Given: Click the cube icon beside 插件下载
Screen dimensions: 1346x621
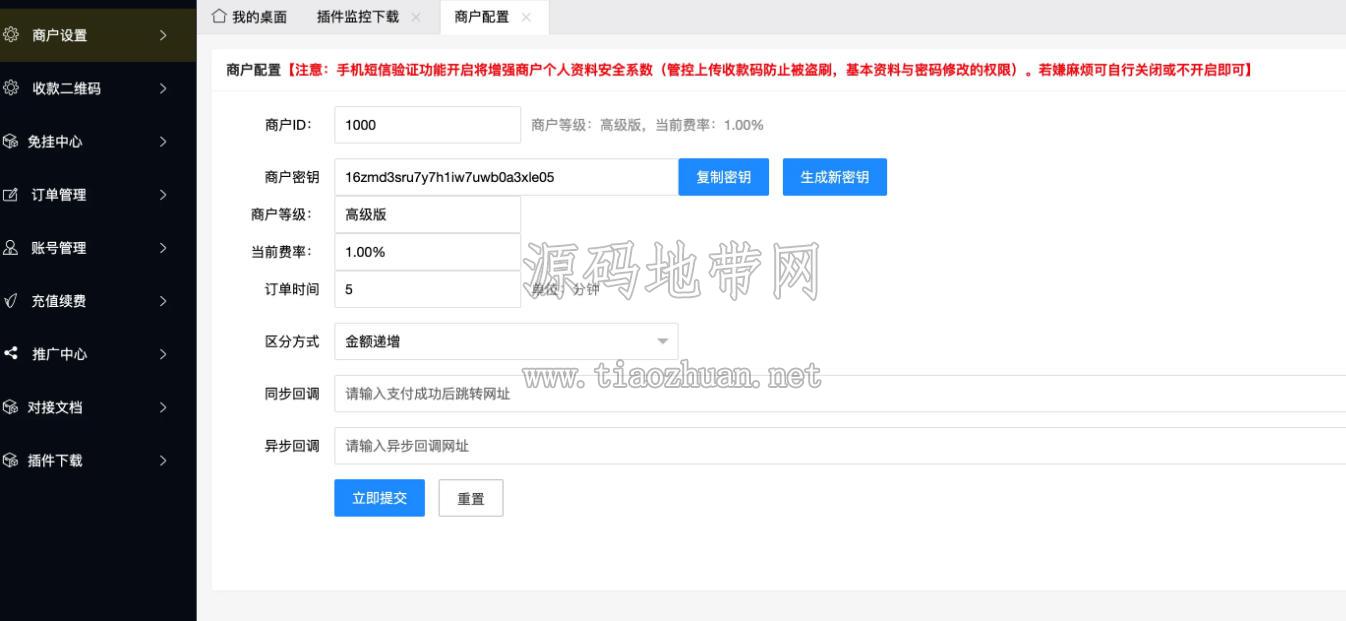Looking at the screenshot, I should pyautogui.click(x=10, y=460).
